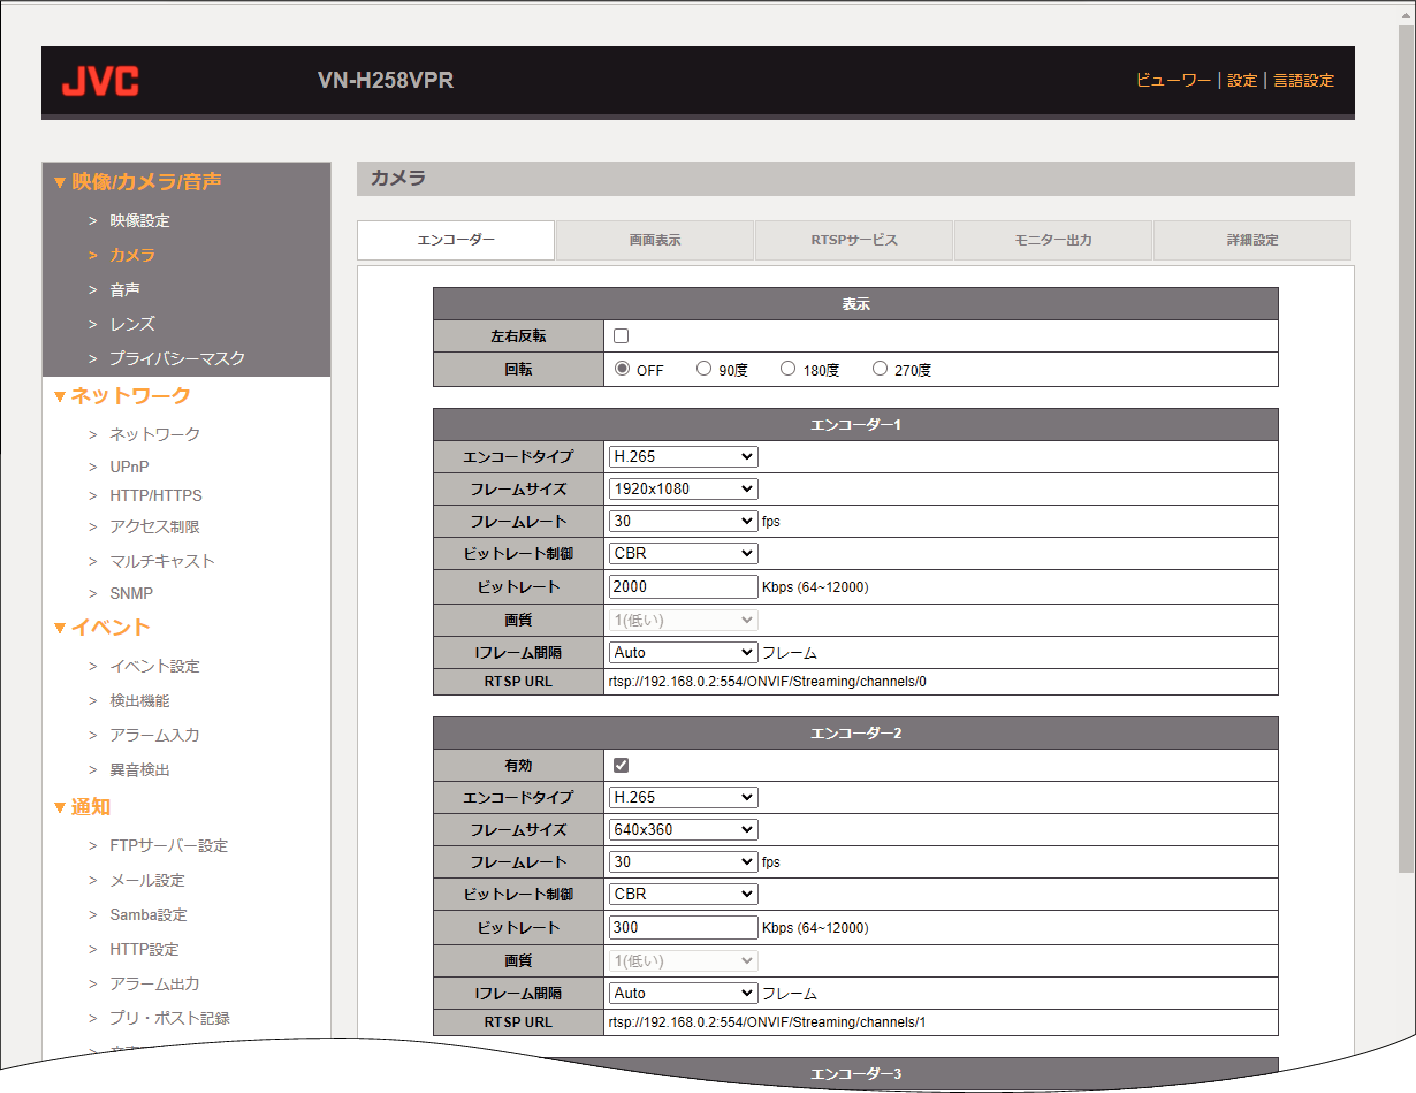Open エンコーダー1 フレームサイズ 1920x1080 dropdown
This screenshot has width=1416, height=1093.
pyautogui.click(x=683, y=489)
